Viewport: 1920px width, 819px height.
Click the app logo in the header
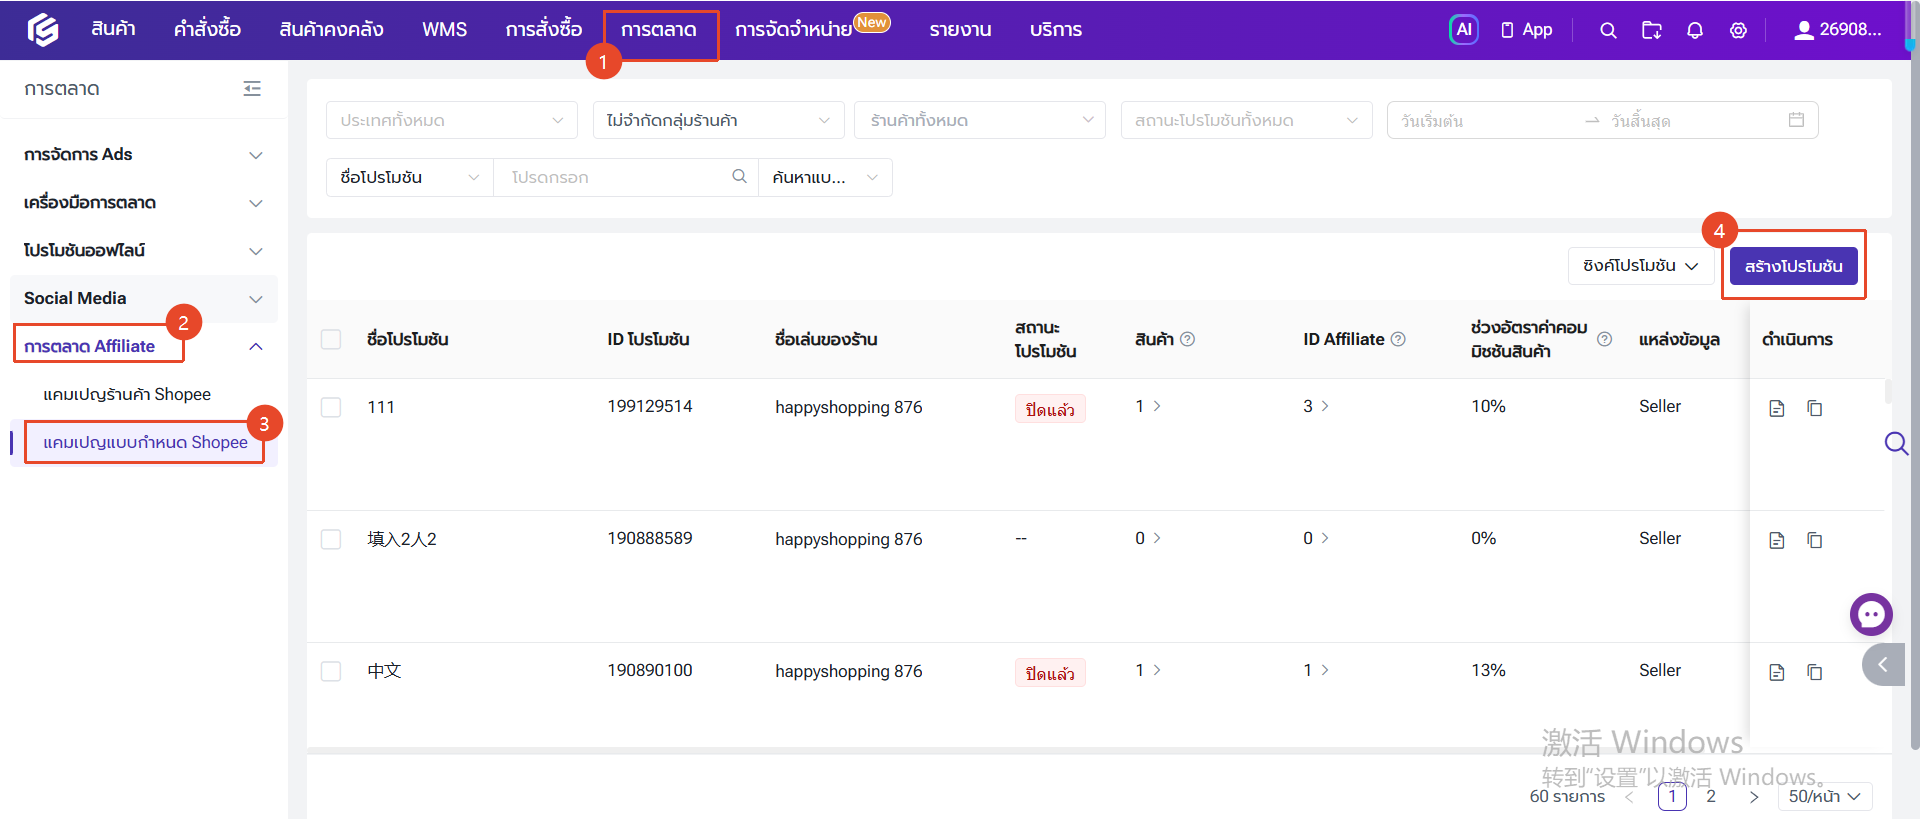43,30
